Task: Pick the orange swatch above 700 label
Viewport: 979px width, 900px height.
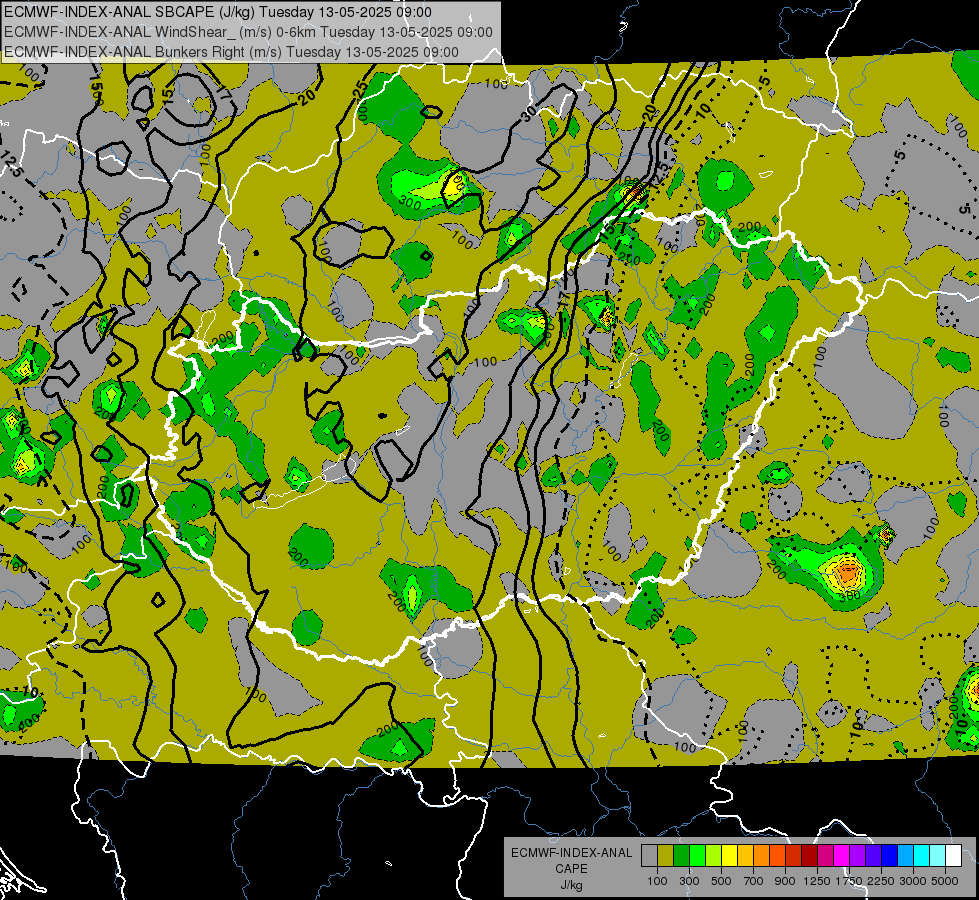Action: pos(762,856)
